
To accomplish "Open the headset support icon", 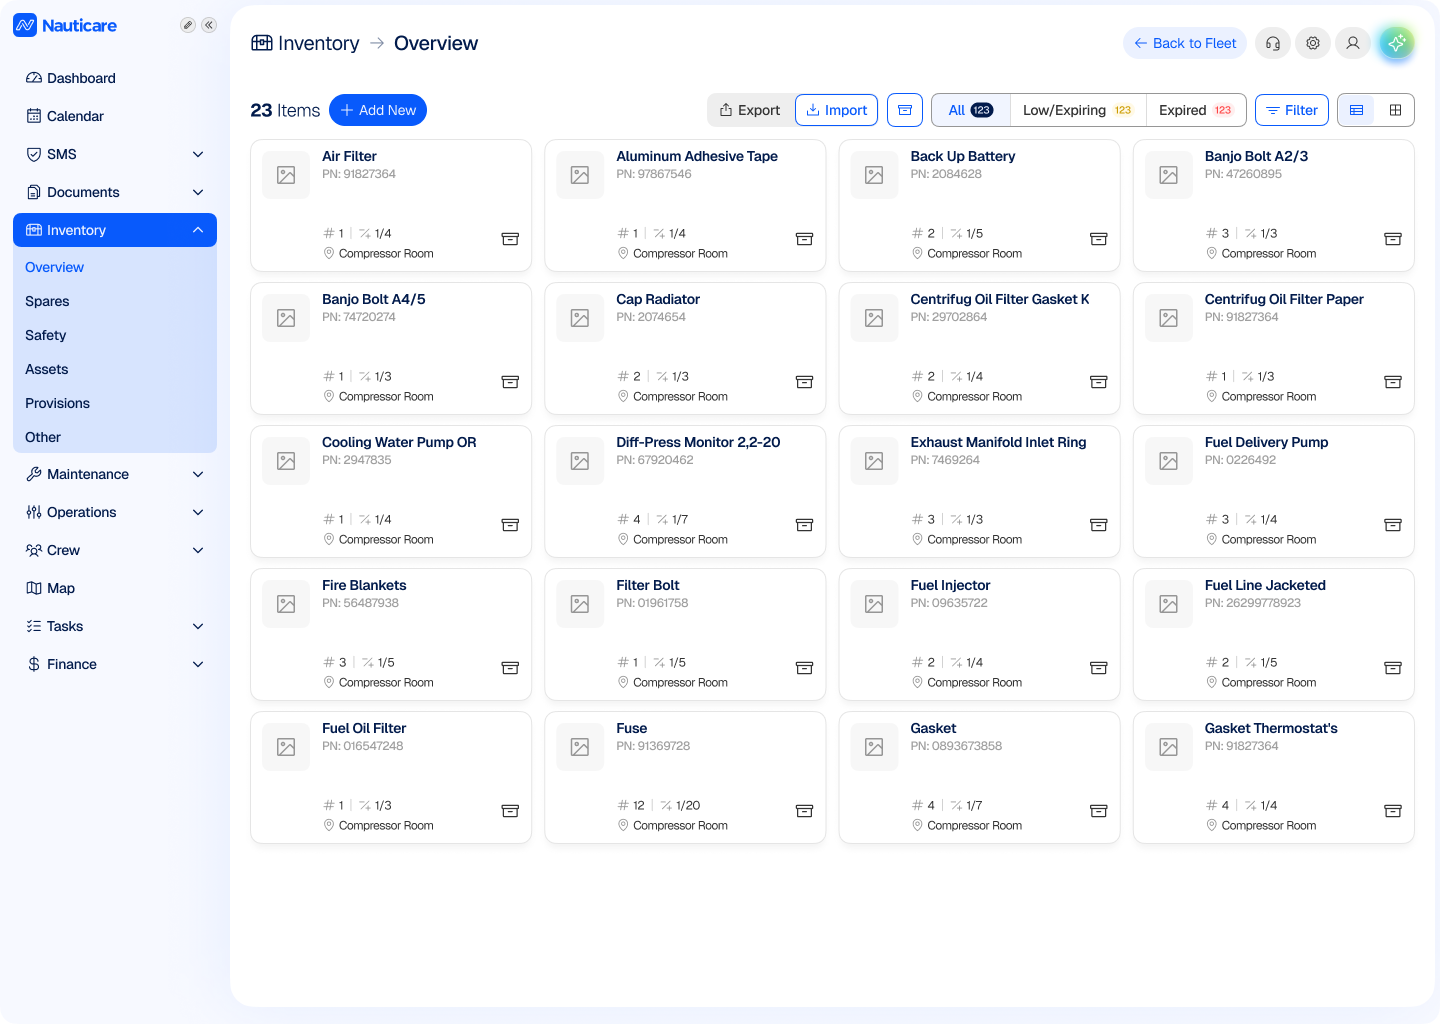I will tap(1273, 43).
